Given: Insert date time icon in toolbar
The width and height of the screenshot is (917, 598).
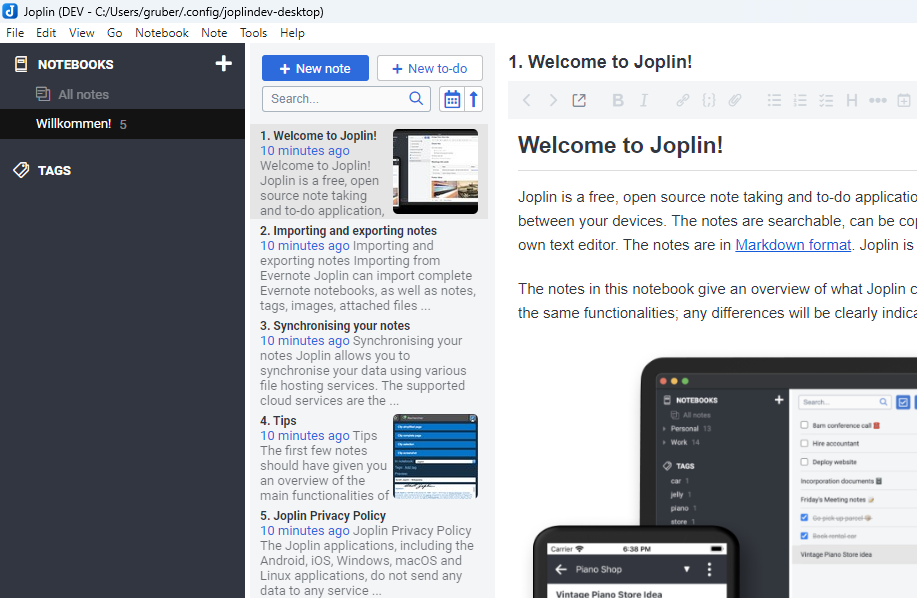Looking at the screenshot, I should pos(904,101).
